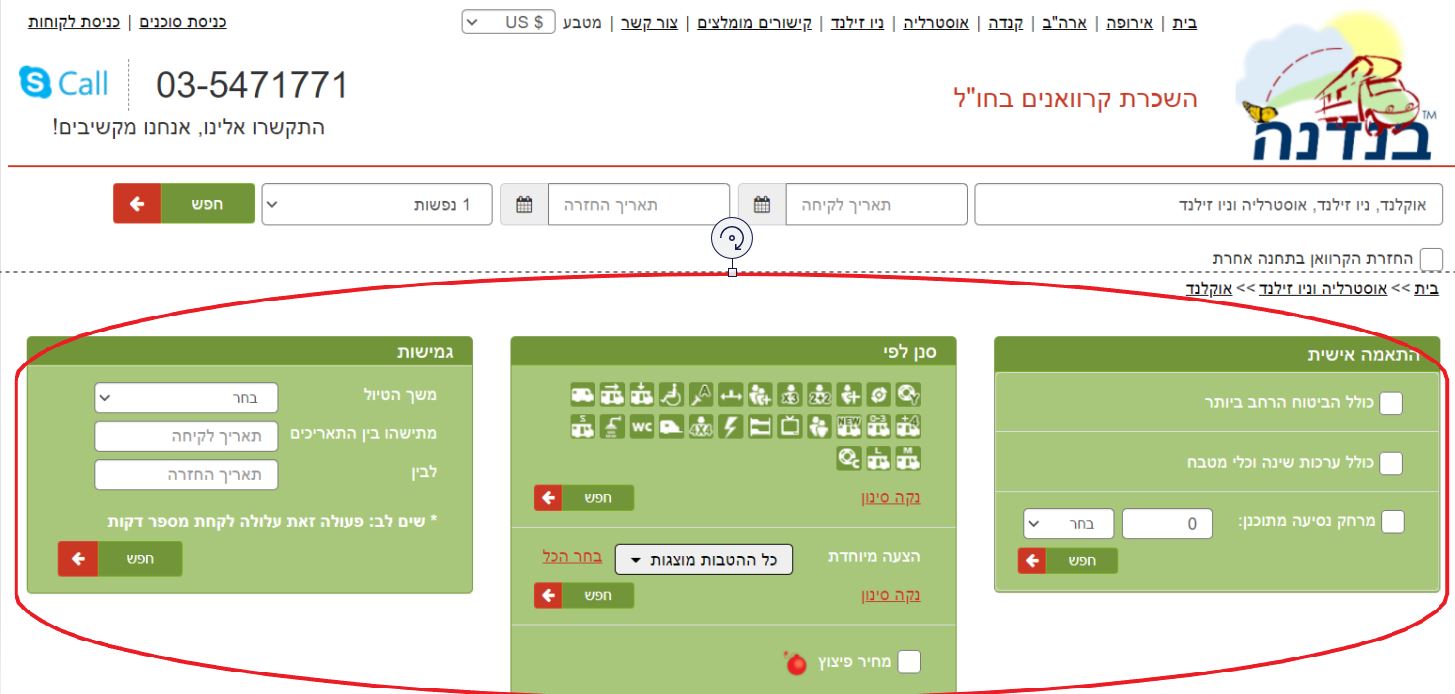Click 'בחר הכל' link

tap(572, 557)
